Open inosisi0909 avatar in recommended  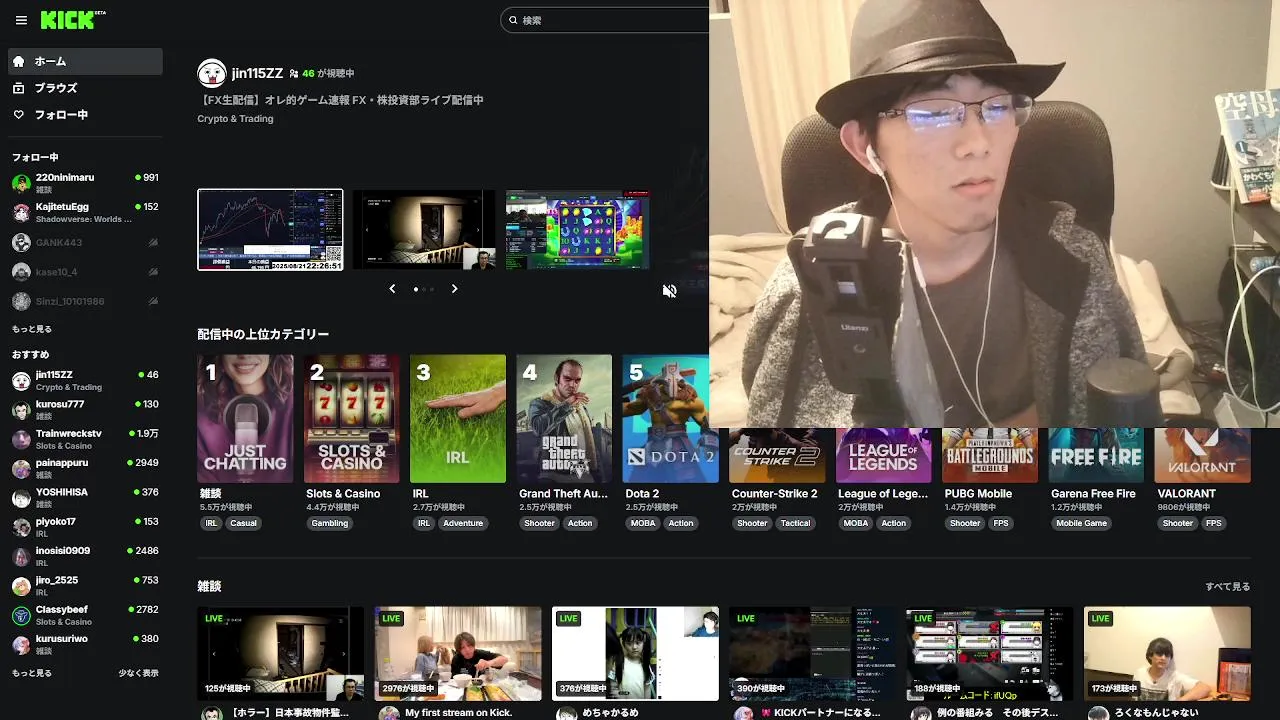pyautogui.click(x=21, y=556)
